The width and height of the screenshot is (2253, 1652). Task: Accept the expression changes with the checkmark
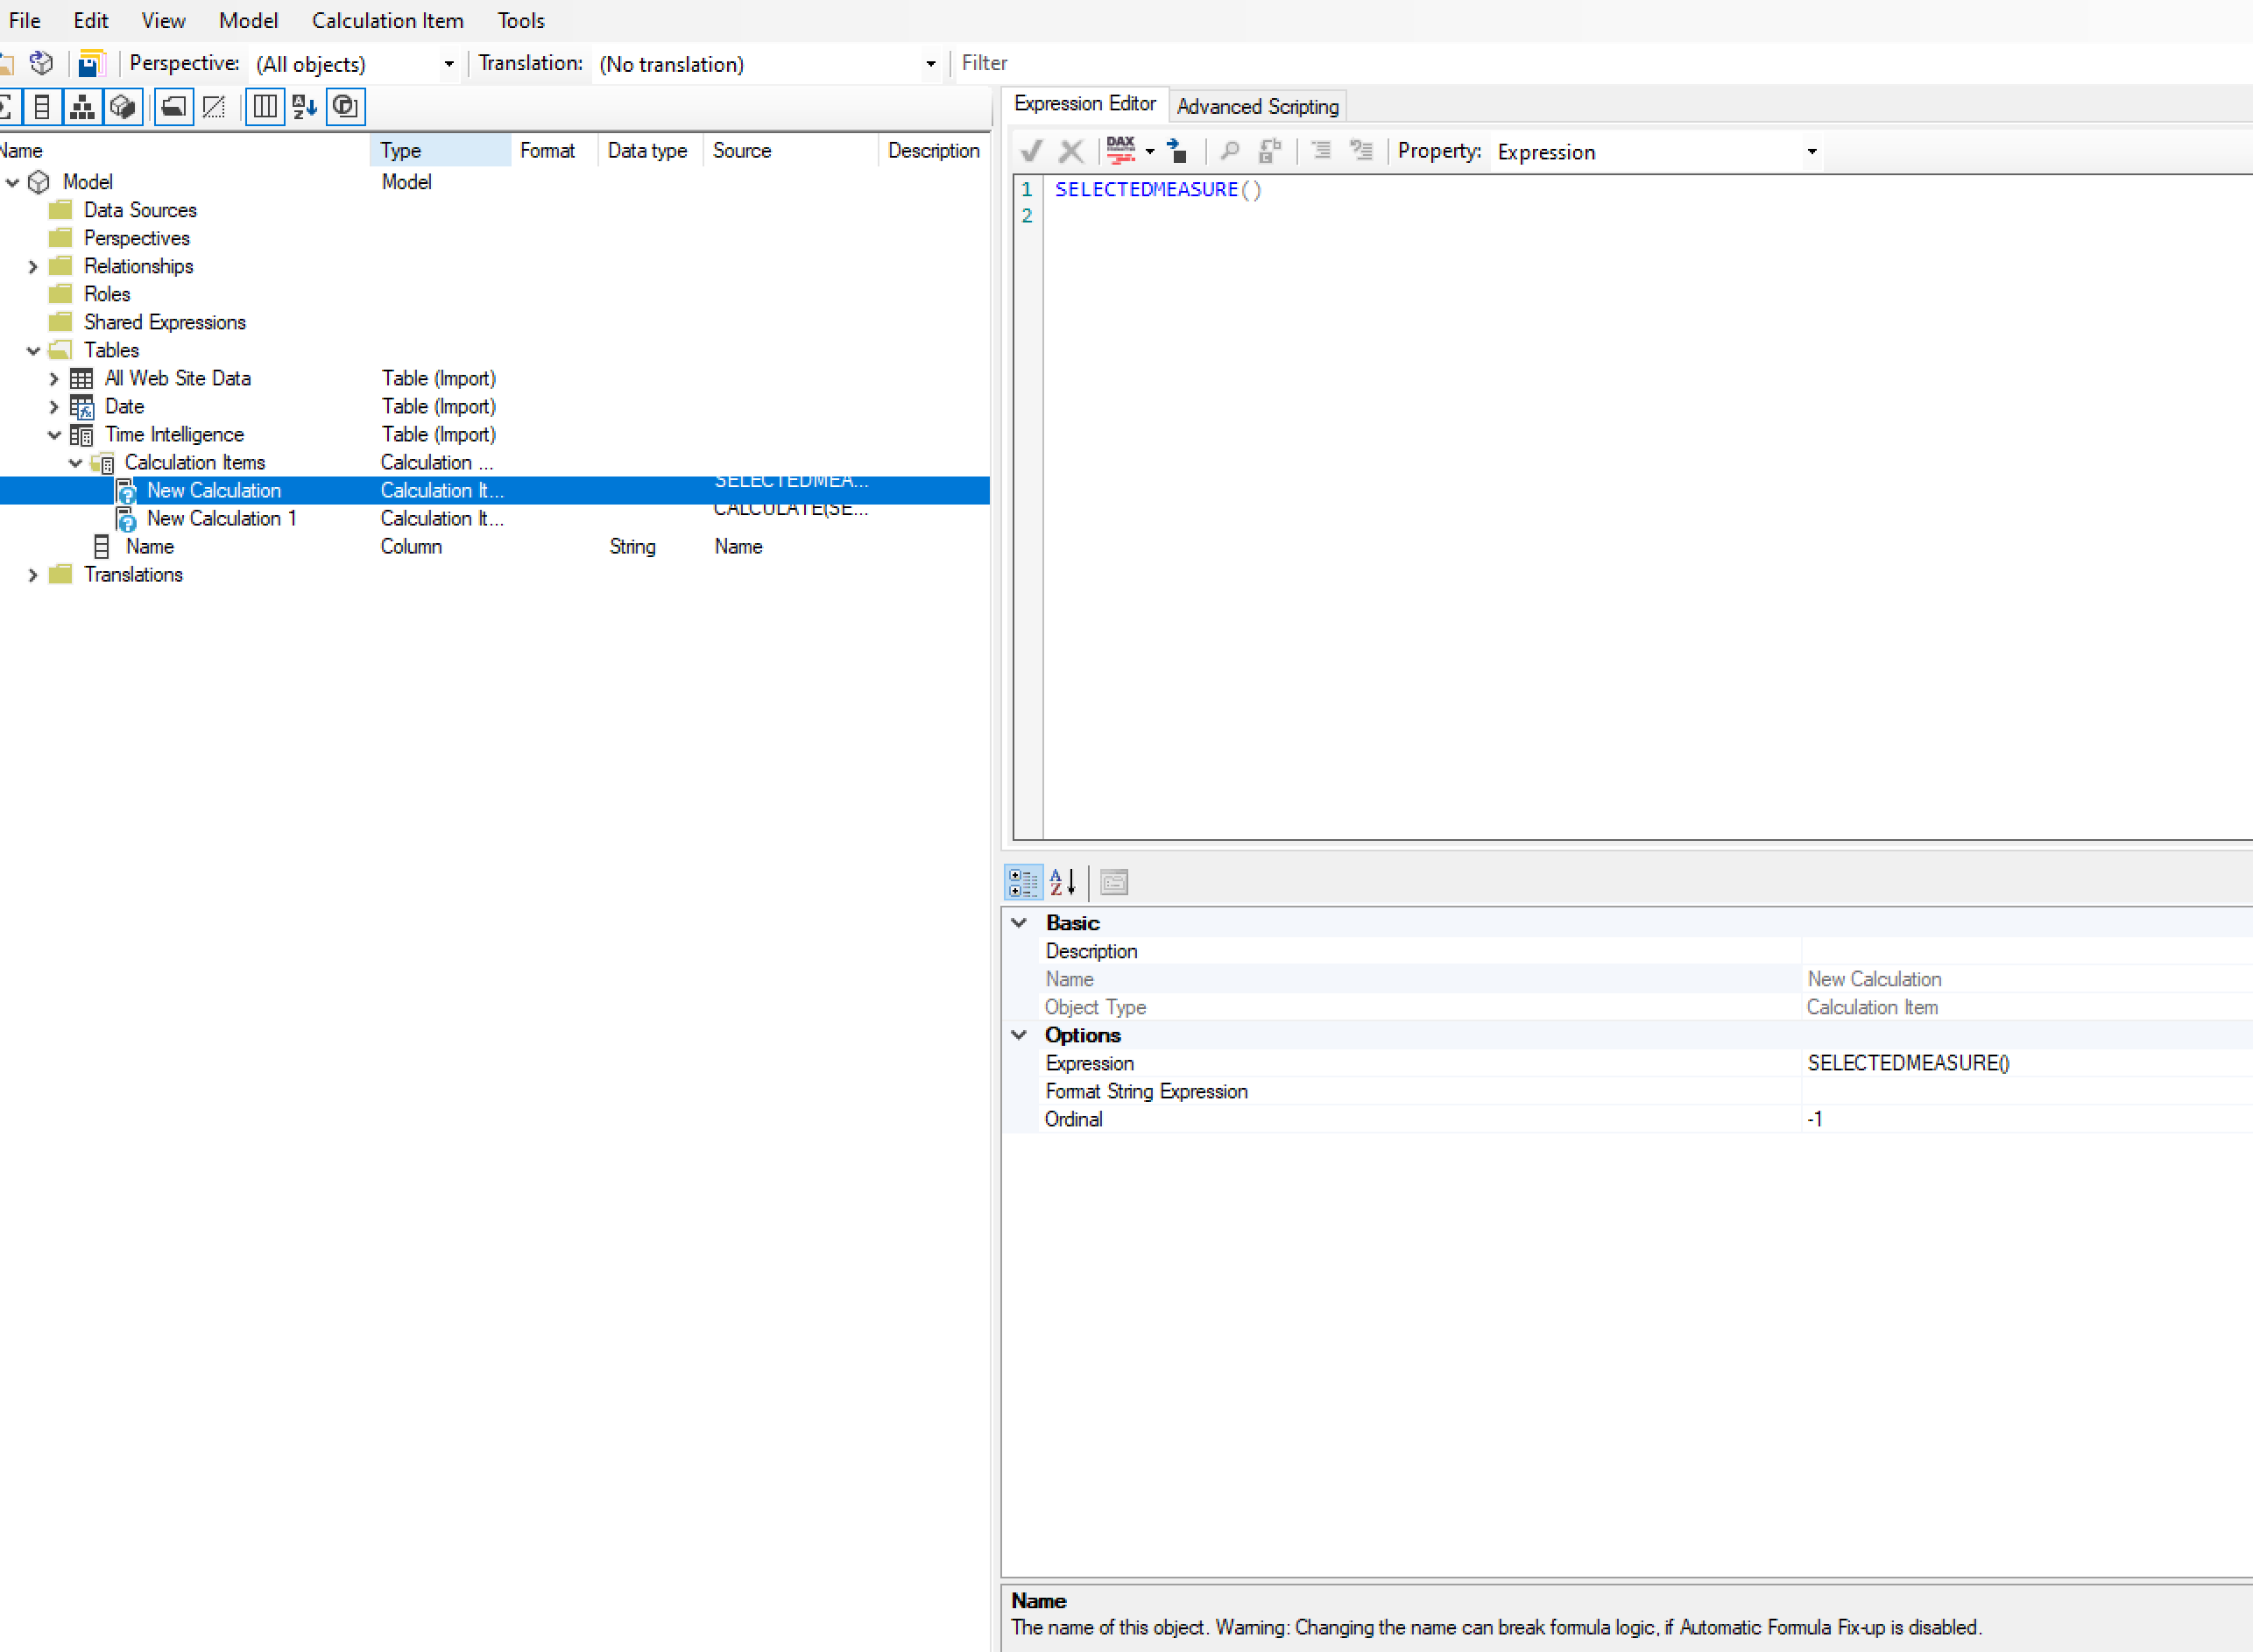(x=1031, y=151)
